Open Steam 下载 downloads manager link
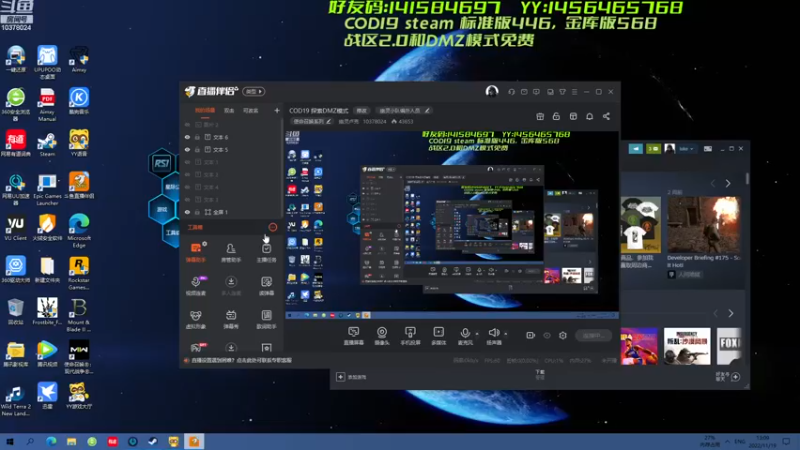The height and width of the screenshot is (450, 800). click(x=540, y=374)
